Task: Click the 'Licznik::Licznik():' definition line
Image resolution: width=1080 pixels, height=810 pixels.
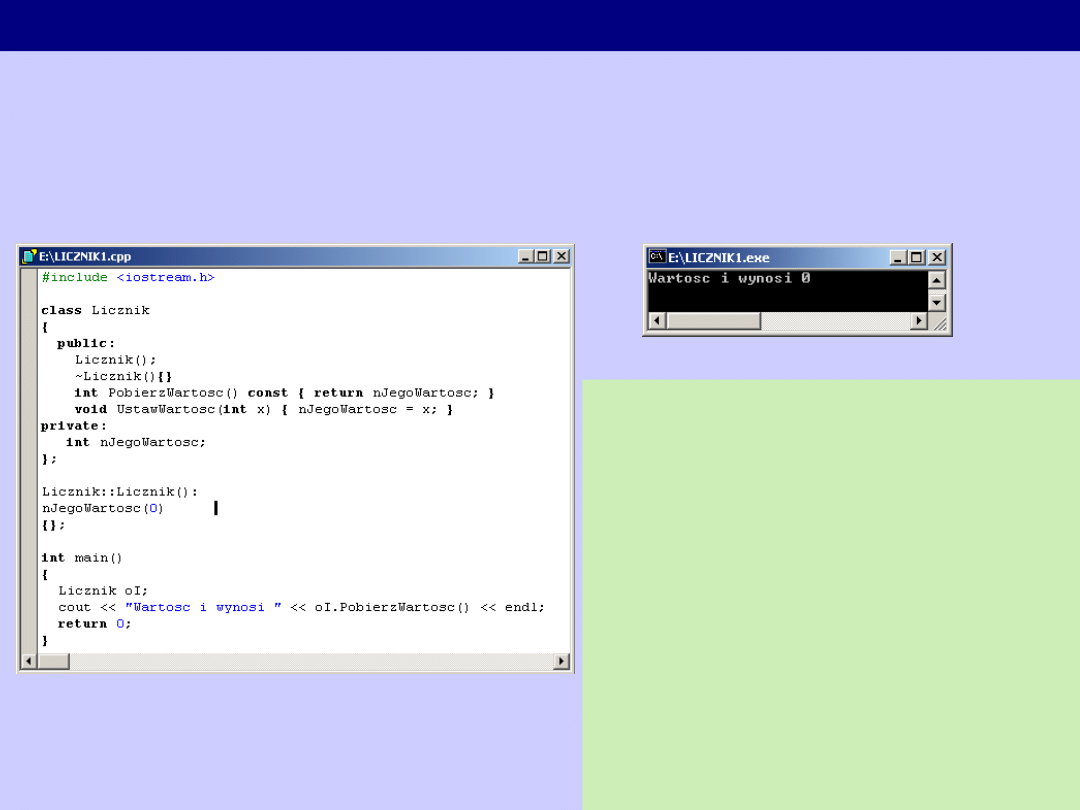Action: click(120, 492)
